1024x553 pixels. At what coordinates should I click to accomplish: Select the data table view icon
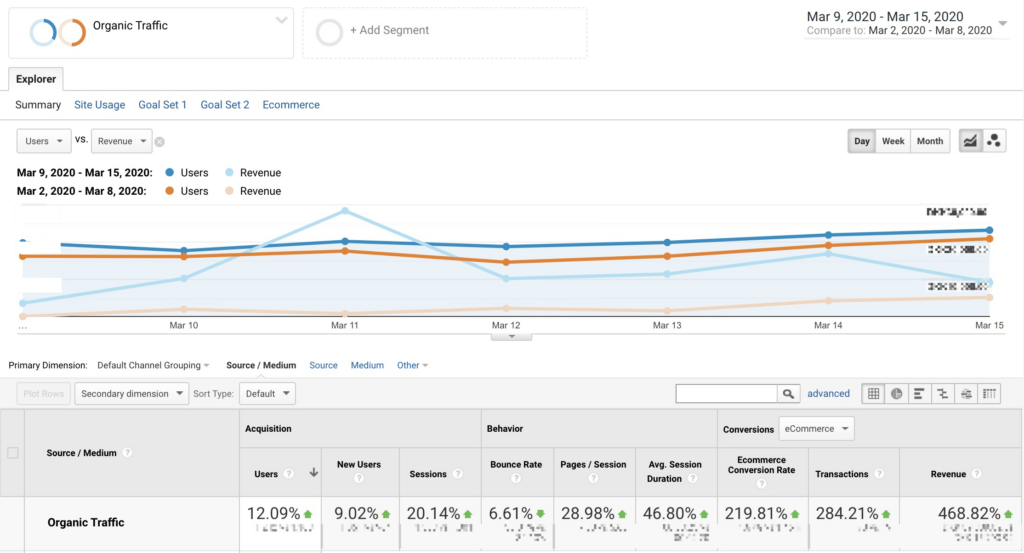pyautogui.click(x=873, y=394)
